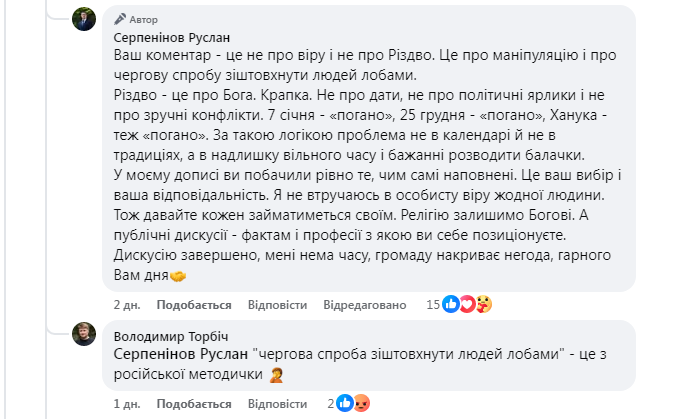Click the handshake emoji after 'Вам дня'

click(x=180, y=275)
